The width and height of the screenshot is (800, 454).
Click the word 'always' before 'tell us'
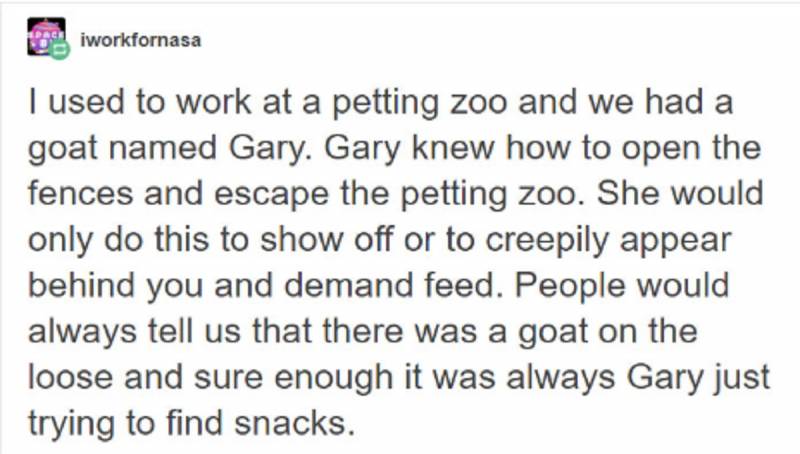83,334
